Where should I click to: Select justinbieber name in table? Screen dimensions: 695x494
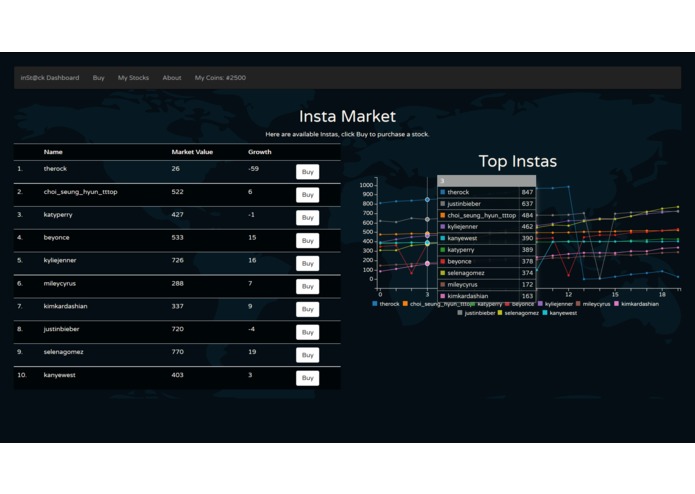tap(62, 329)
